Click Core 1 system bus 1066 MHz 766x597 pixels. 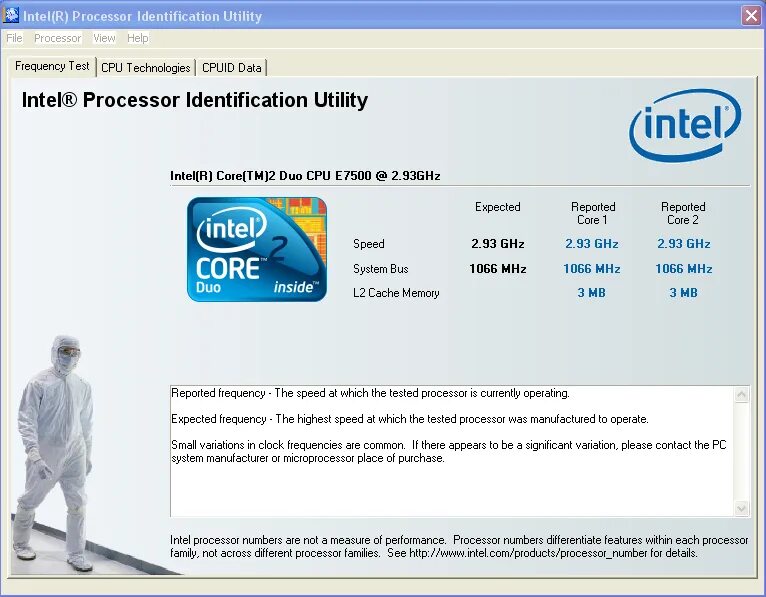coord(592,269)
